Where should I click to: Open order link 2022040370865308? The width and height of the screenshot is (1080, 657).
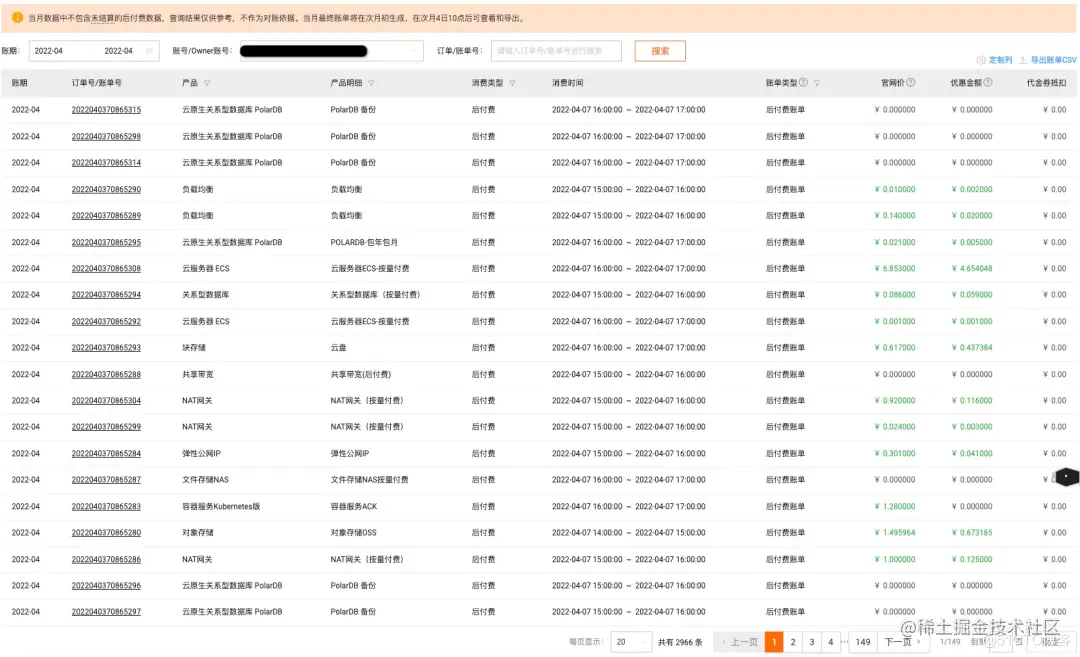pos(106,269)
